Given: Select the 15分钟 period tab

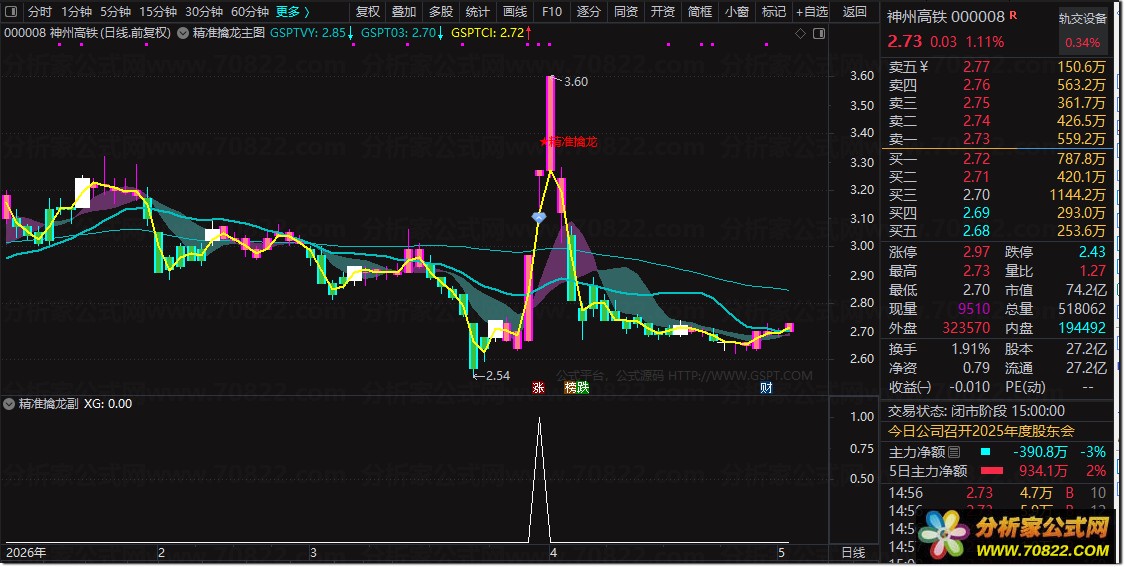Looking at the screenshot, I should click(x=158, y=11).
